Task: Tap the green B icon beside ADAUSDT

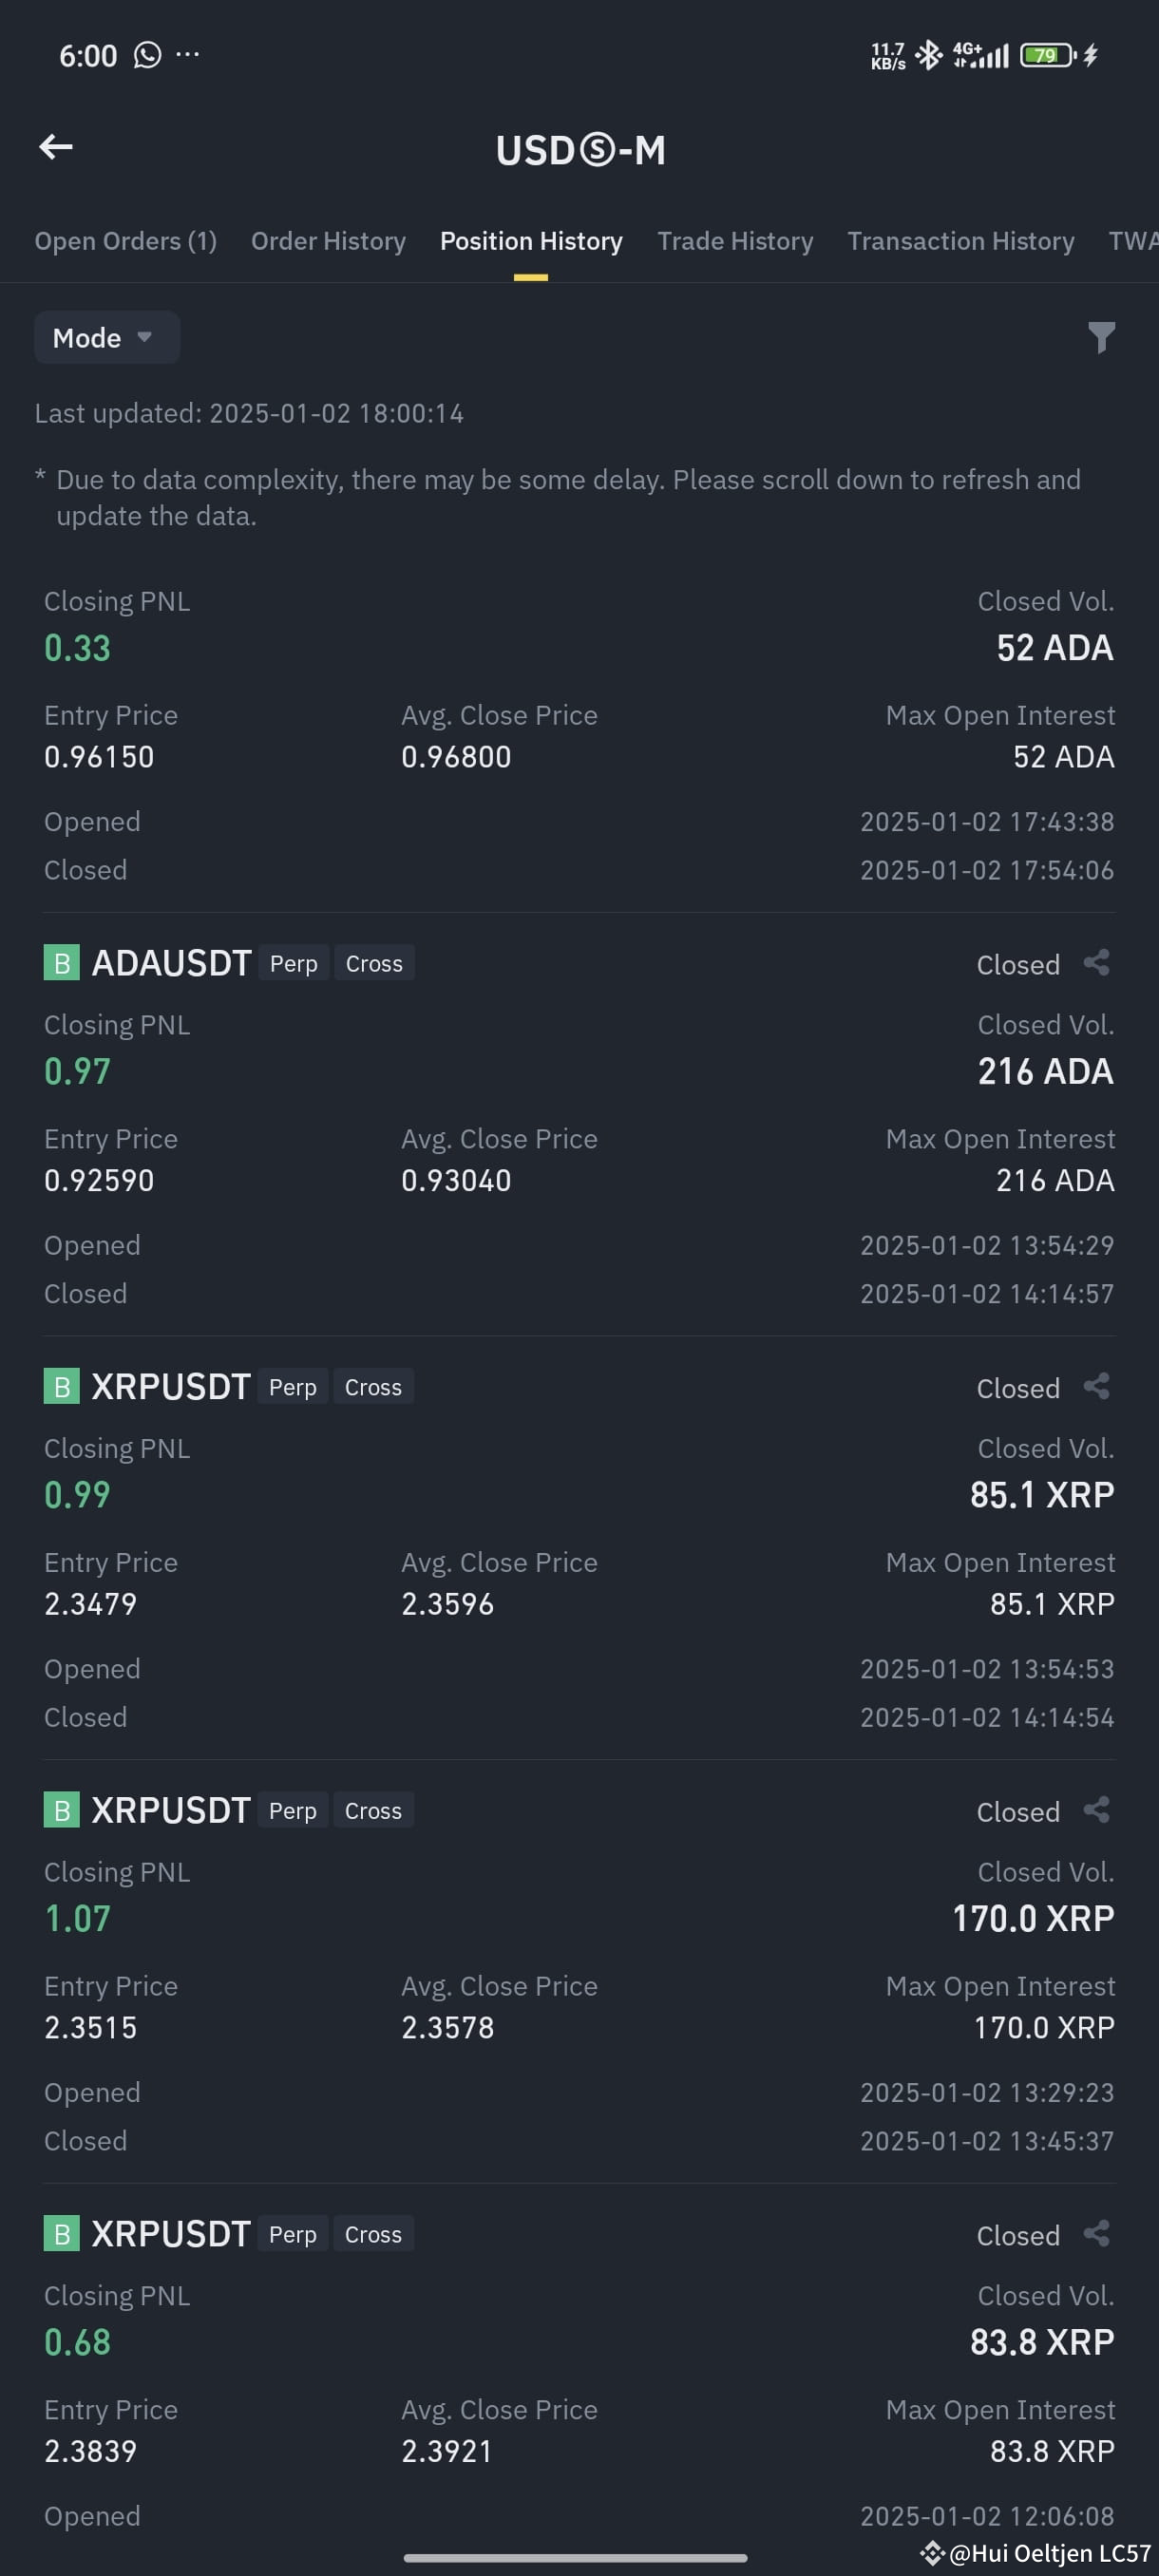Action: pos(61,963)
